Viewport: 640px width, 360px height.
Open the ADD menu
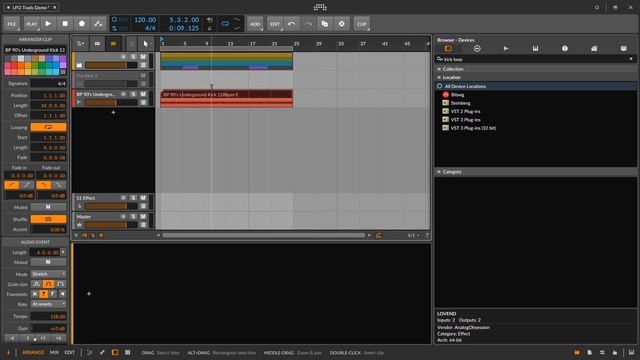[255, 24]
